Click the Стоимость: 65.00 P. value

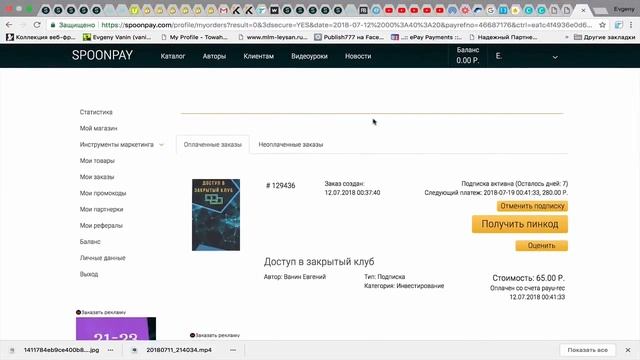pos(528,278)
